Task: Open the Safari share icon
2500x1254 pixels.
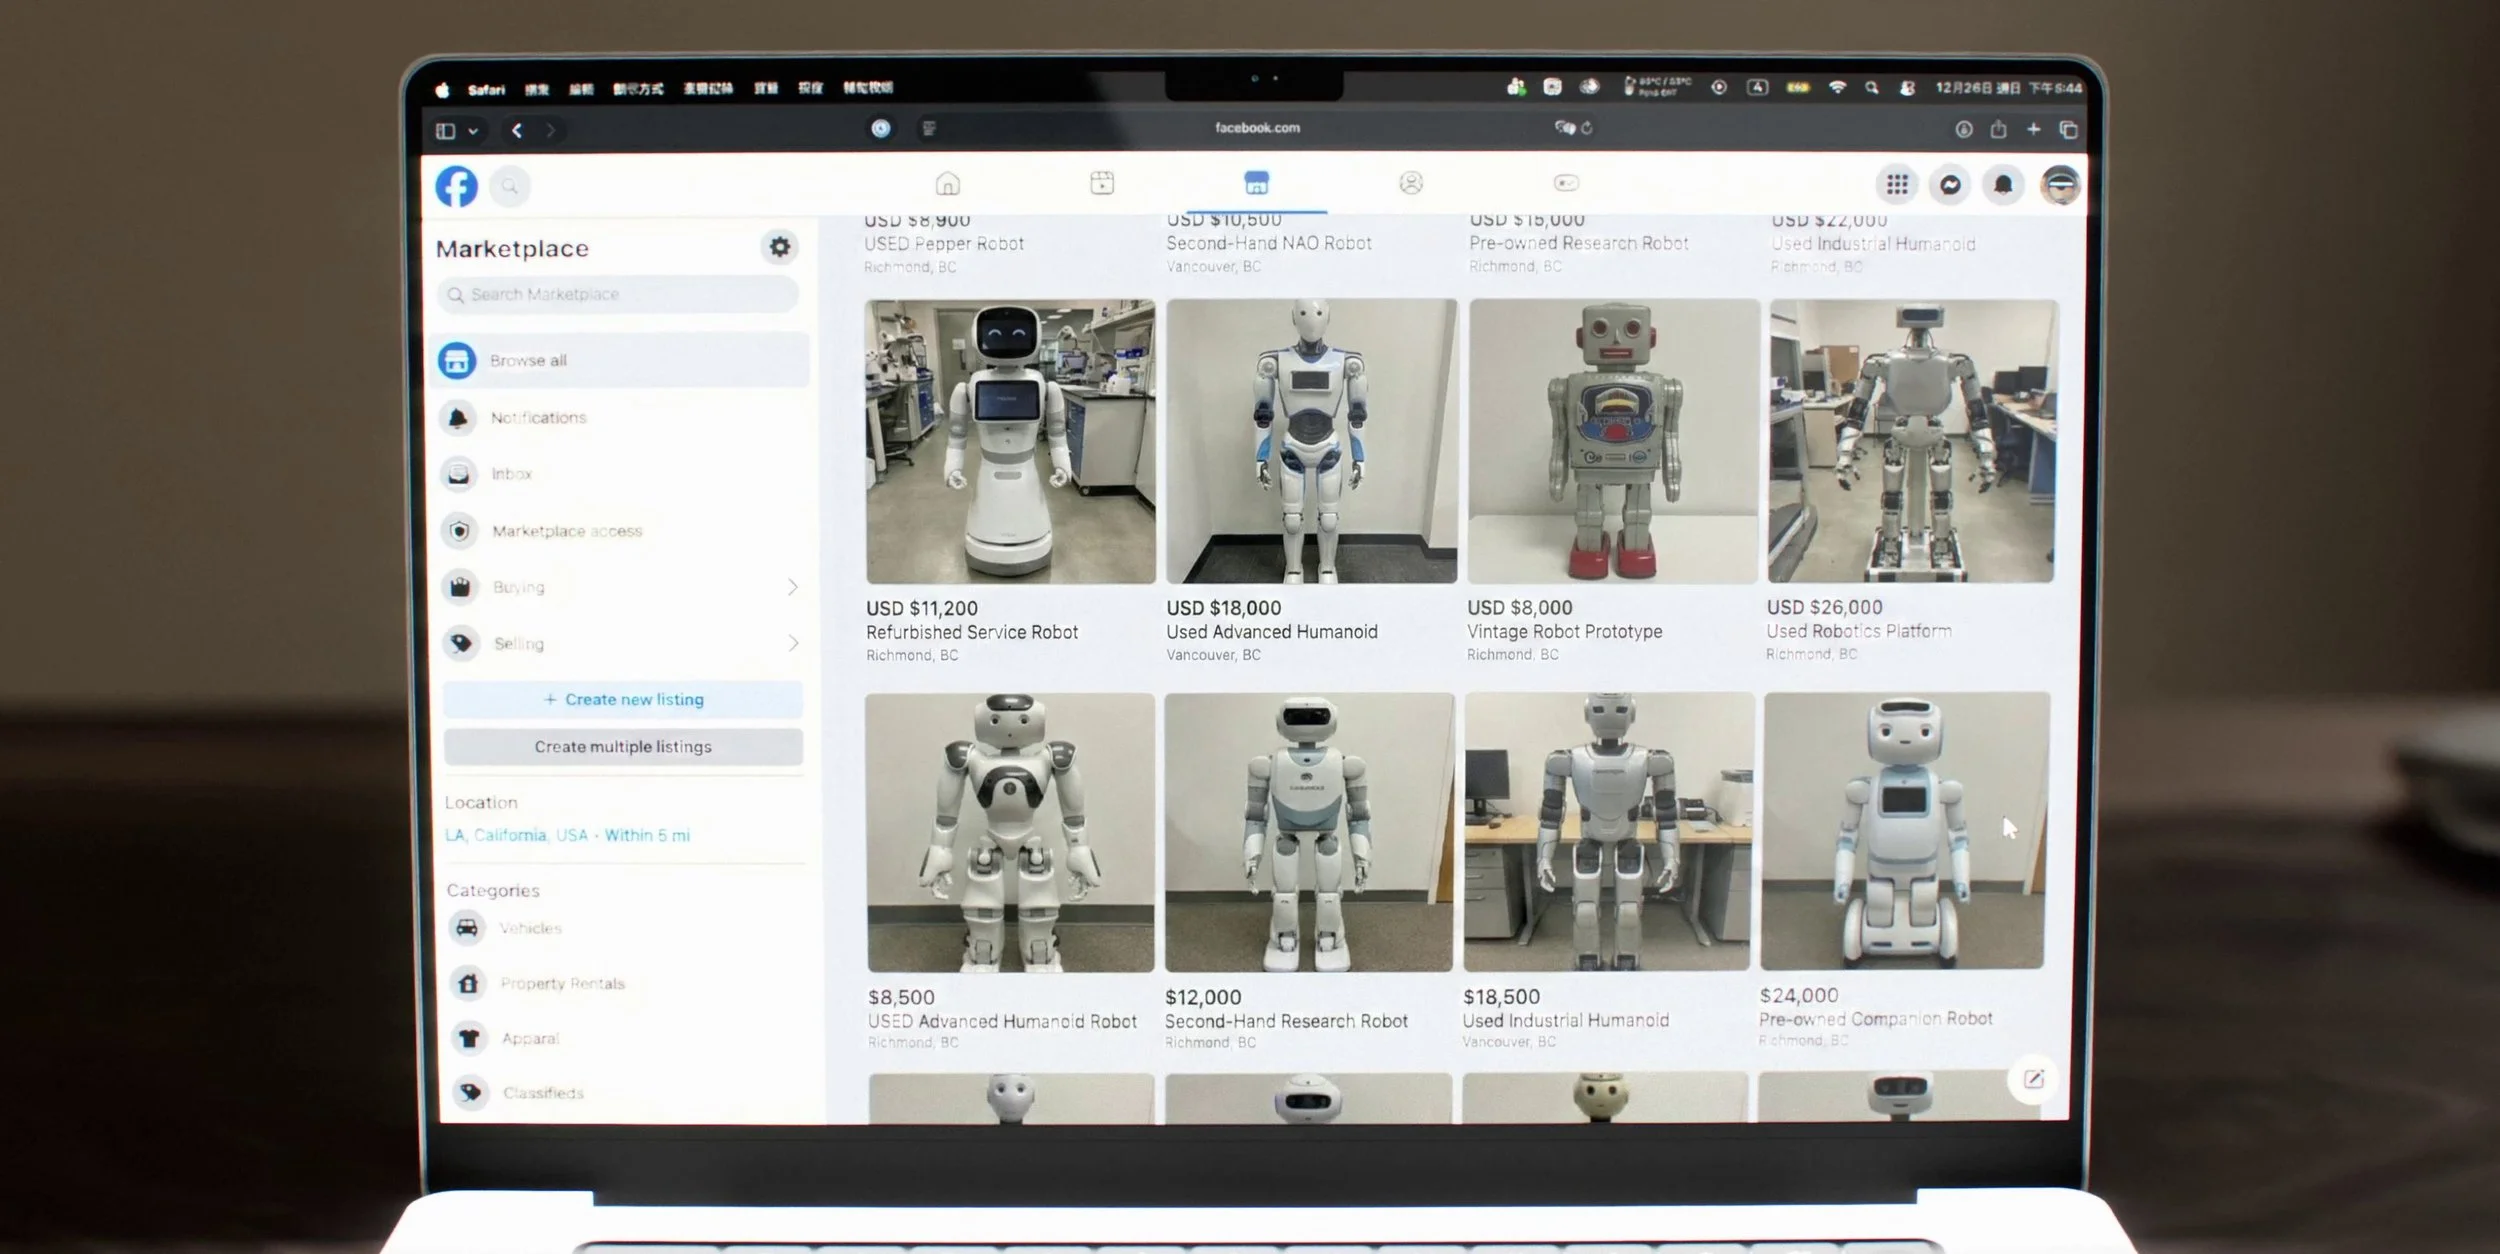Action: click(x=1998, y=129)
